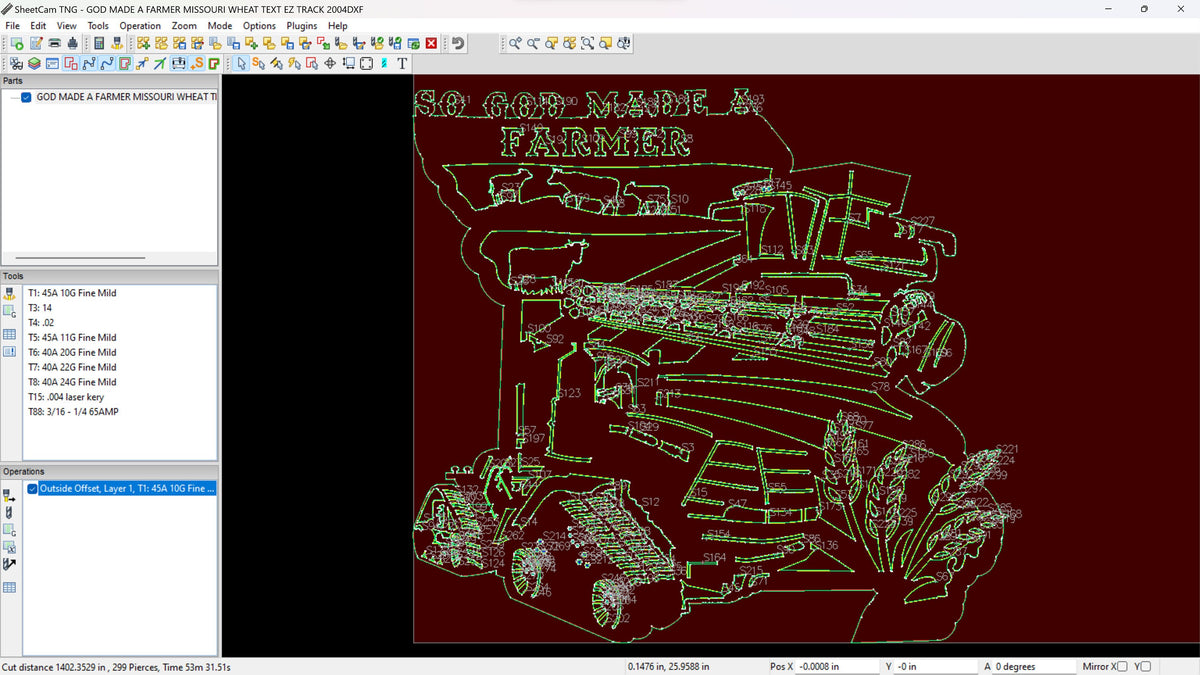Click the table icon in Tools panel
The width and height of the screenshot is (1200, 675).
pos(10,333)
